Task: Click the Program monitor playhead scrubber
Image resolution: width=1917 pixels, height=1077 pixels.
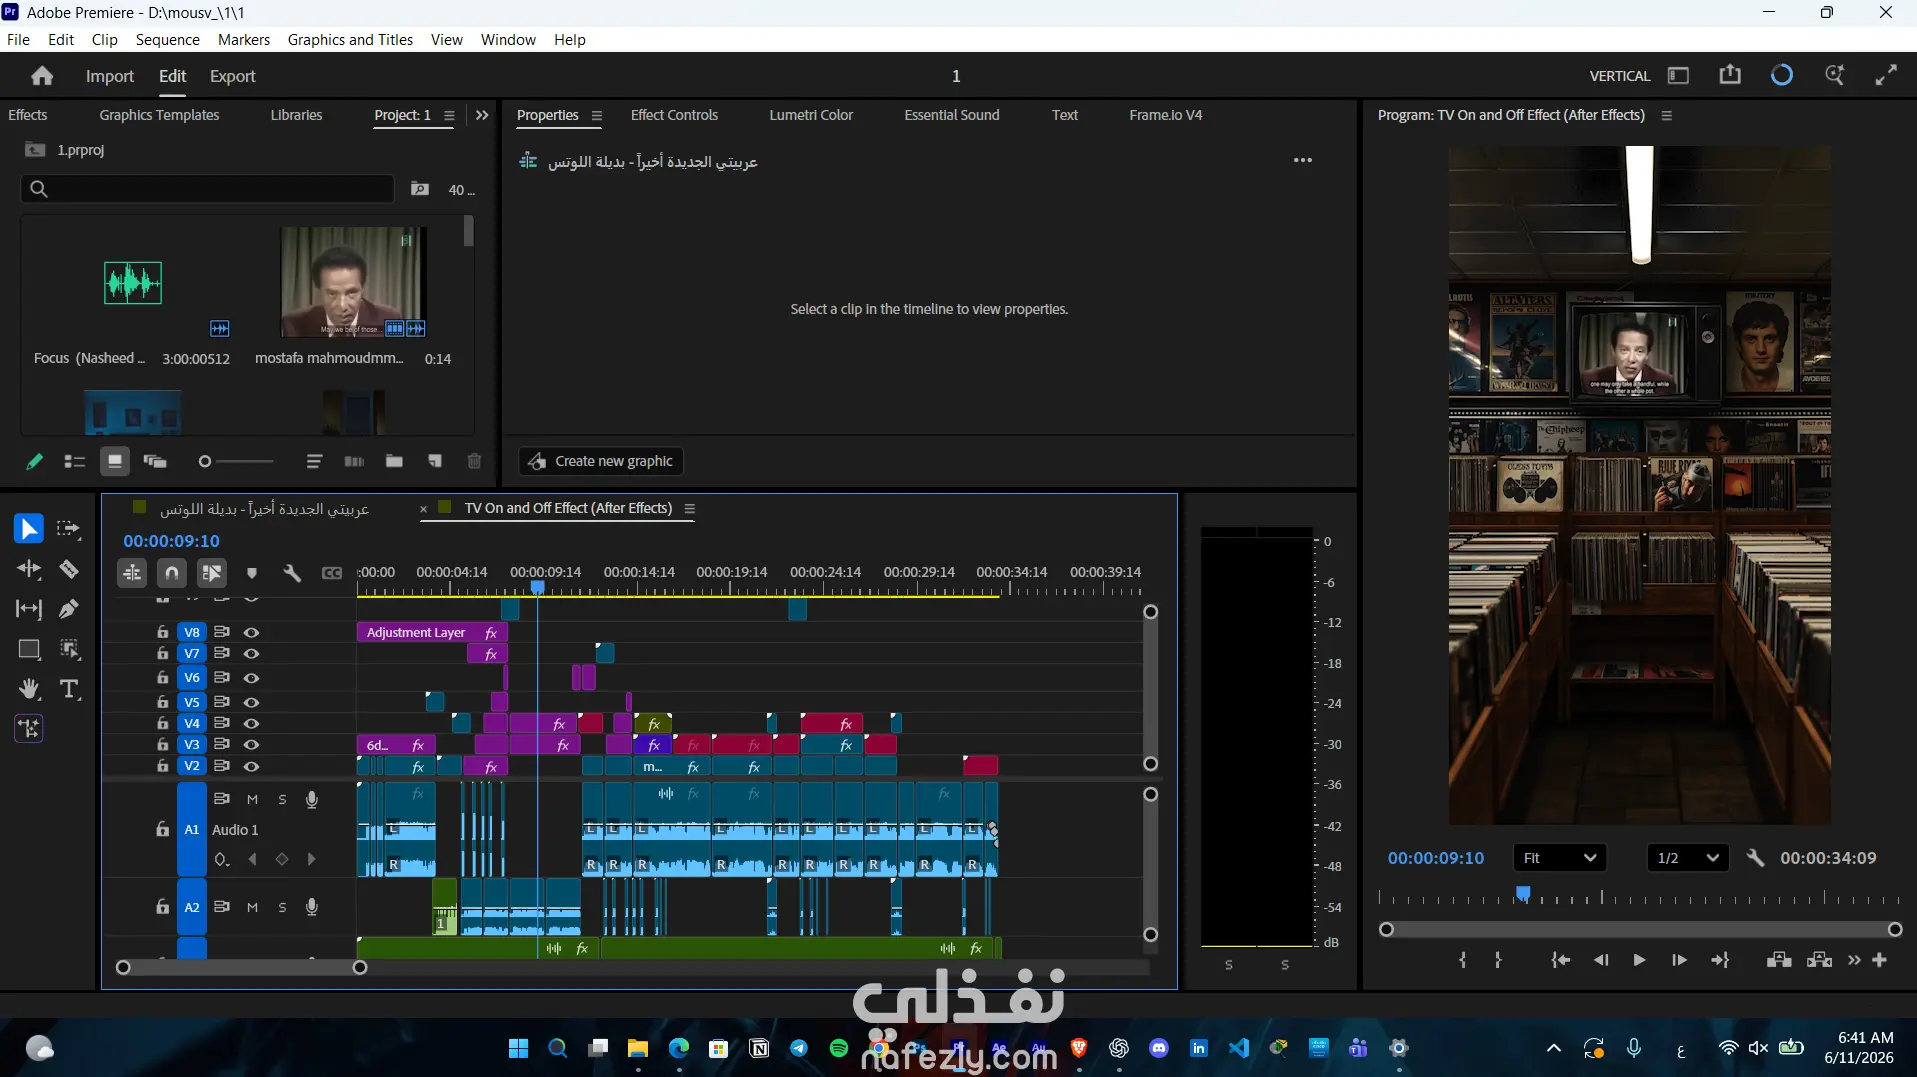Action: tap(1523, 894)
